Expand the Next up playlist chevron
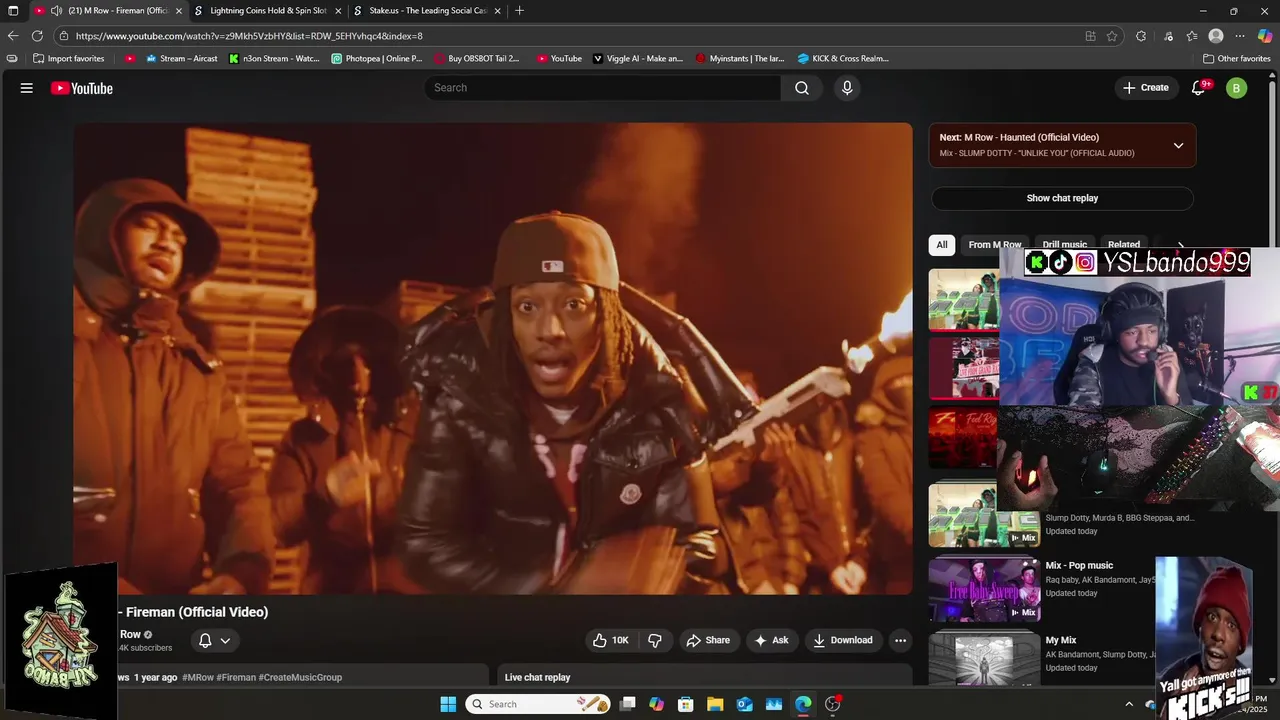The height and width of the screenshot is (720, 1280). coord(1178,145)
